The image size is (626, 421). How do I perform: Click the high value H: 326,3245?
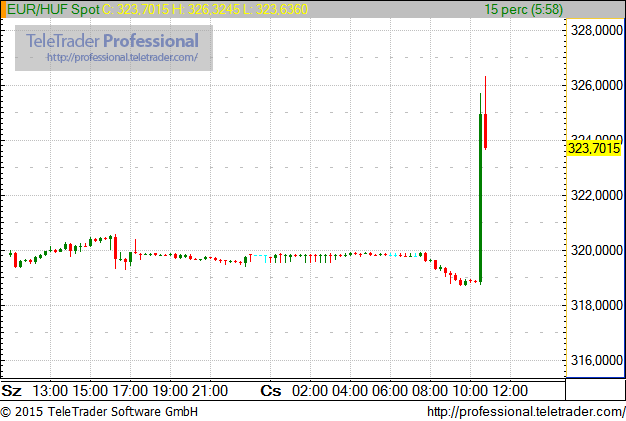point(206,9)
